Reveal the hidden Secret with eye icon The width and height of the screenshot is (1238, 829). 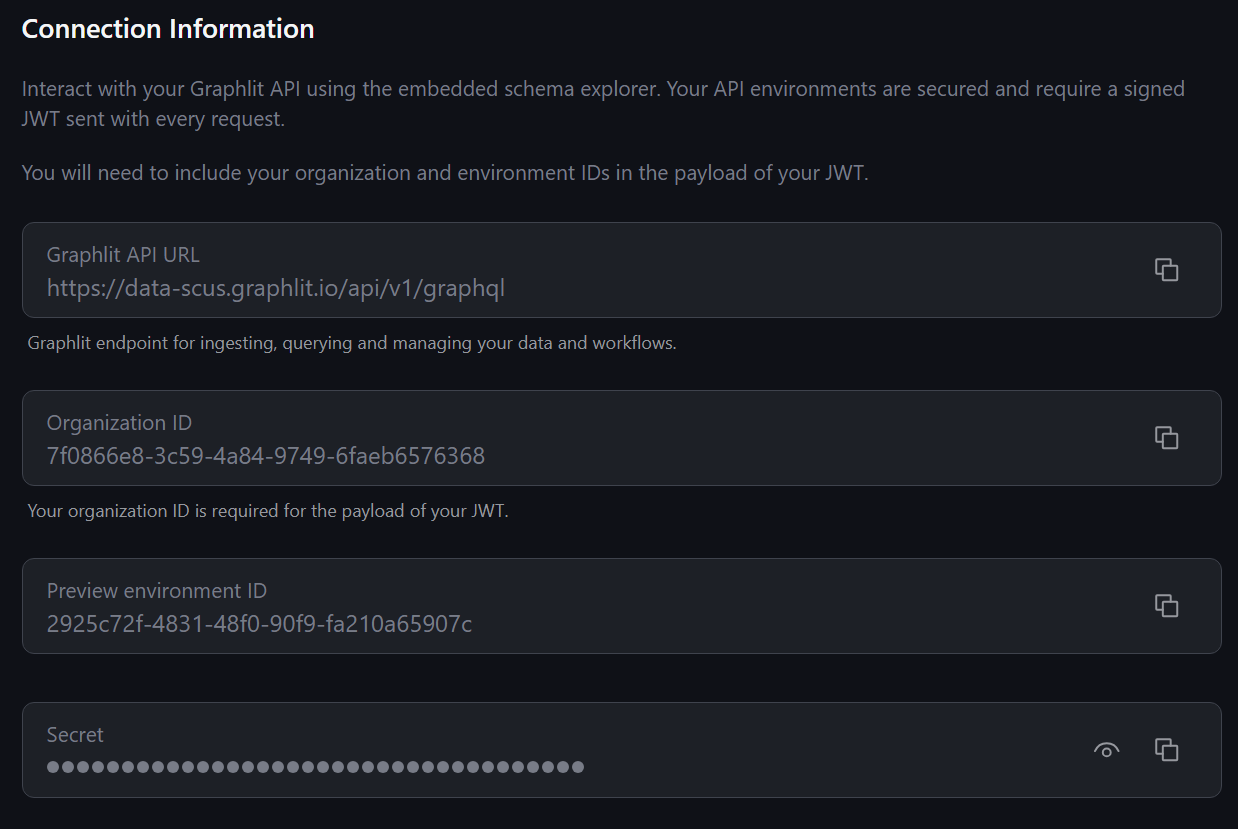[x=1106, y=750]
